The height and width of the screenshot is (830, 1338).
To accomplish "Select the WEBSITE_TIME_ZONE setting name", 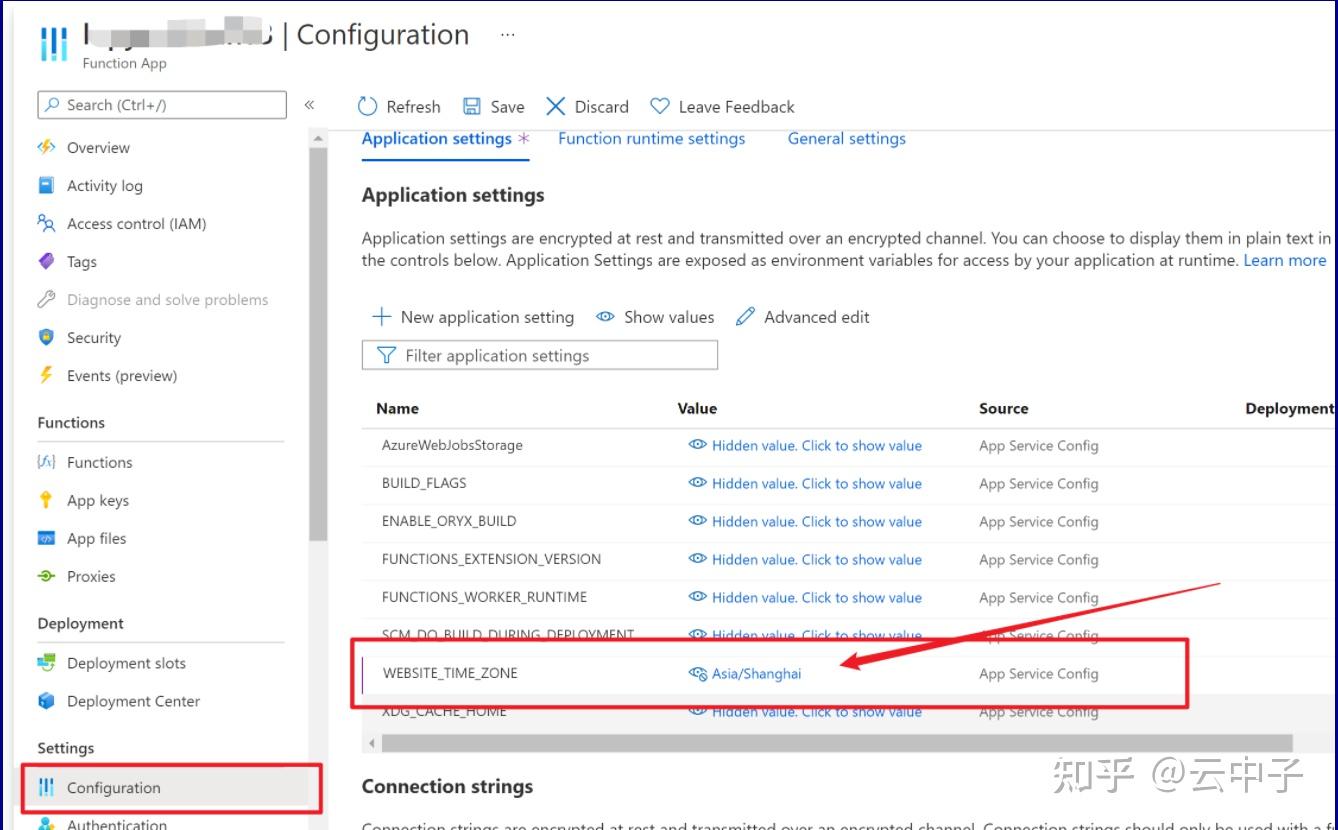I will pyautogui.click(x=450, y=673).
